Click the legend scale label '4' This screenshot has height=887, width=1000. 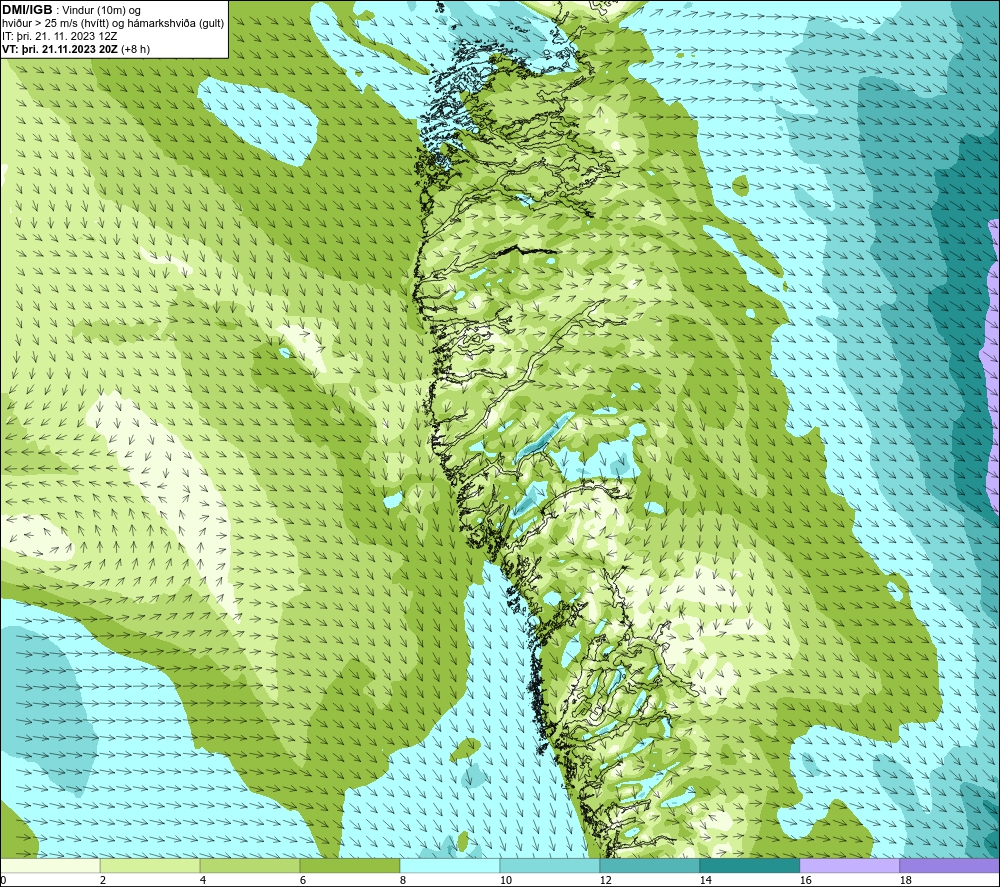point(203,880)
